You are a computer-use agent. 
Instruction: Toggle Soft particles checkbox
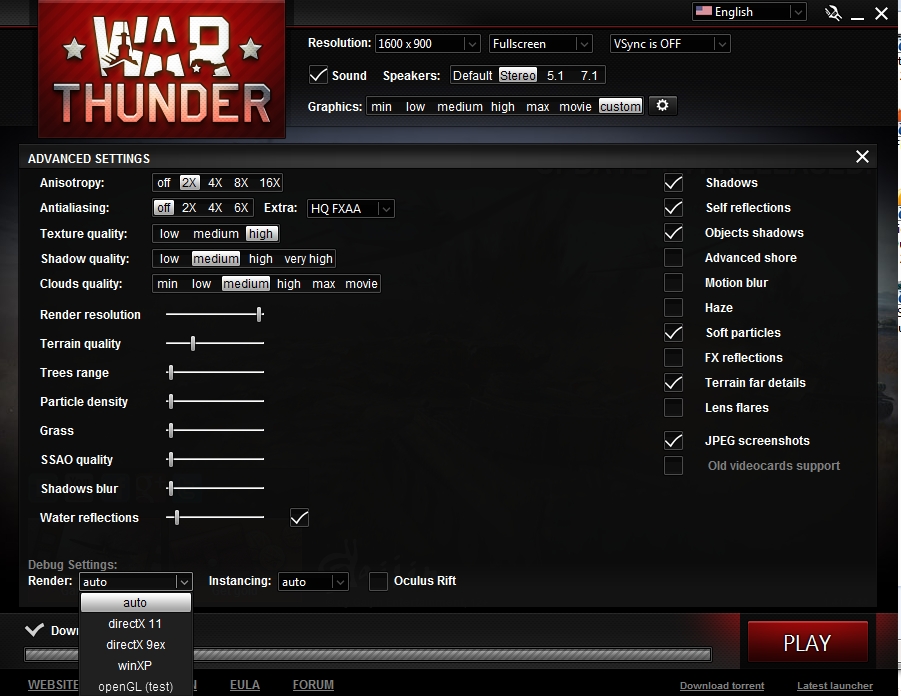[x=673, y=333]
